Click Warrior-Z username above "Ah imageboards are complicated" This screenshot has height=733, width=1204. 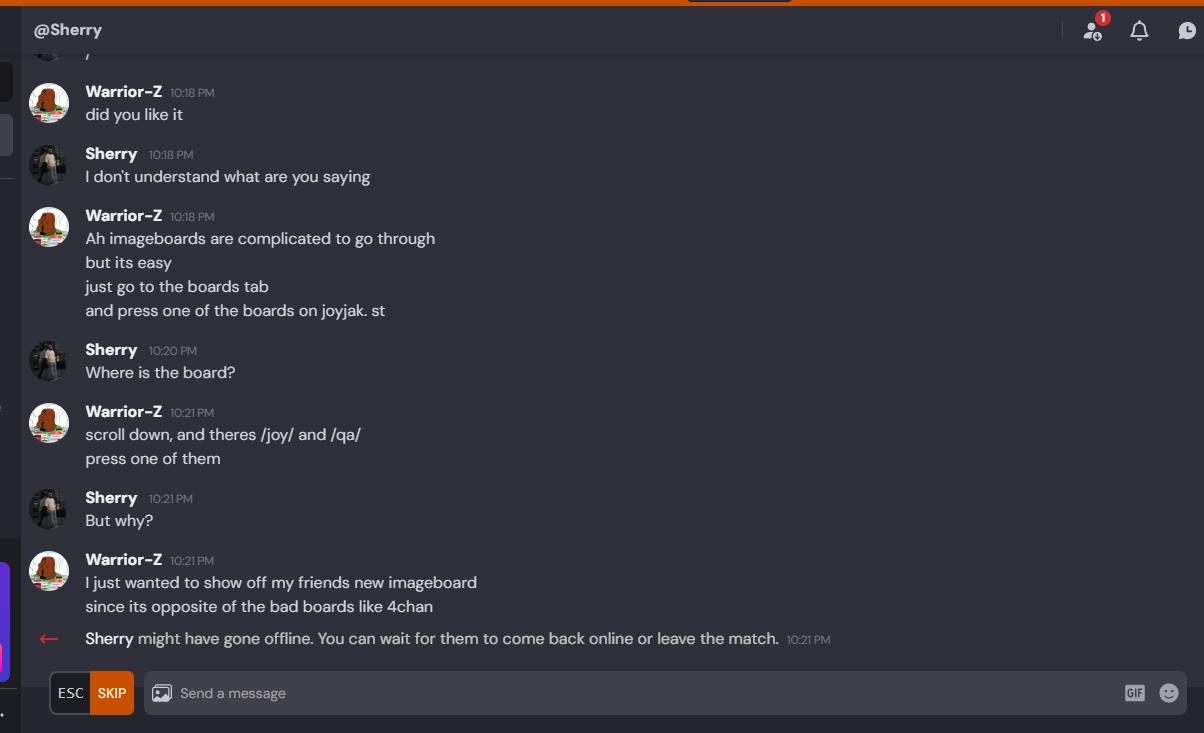tap(124, 215)
